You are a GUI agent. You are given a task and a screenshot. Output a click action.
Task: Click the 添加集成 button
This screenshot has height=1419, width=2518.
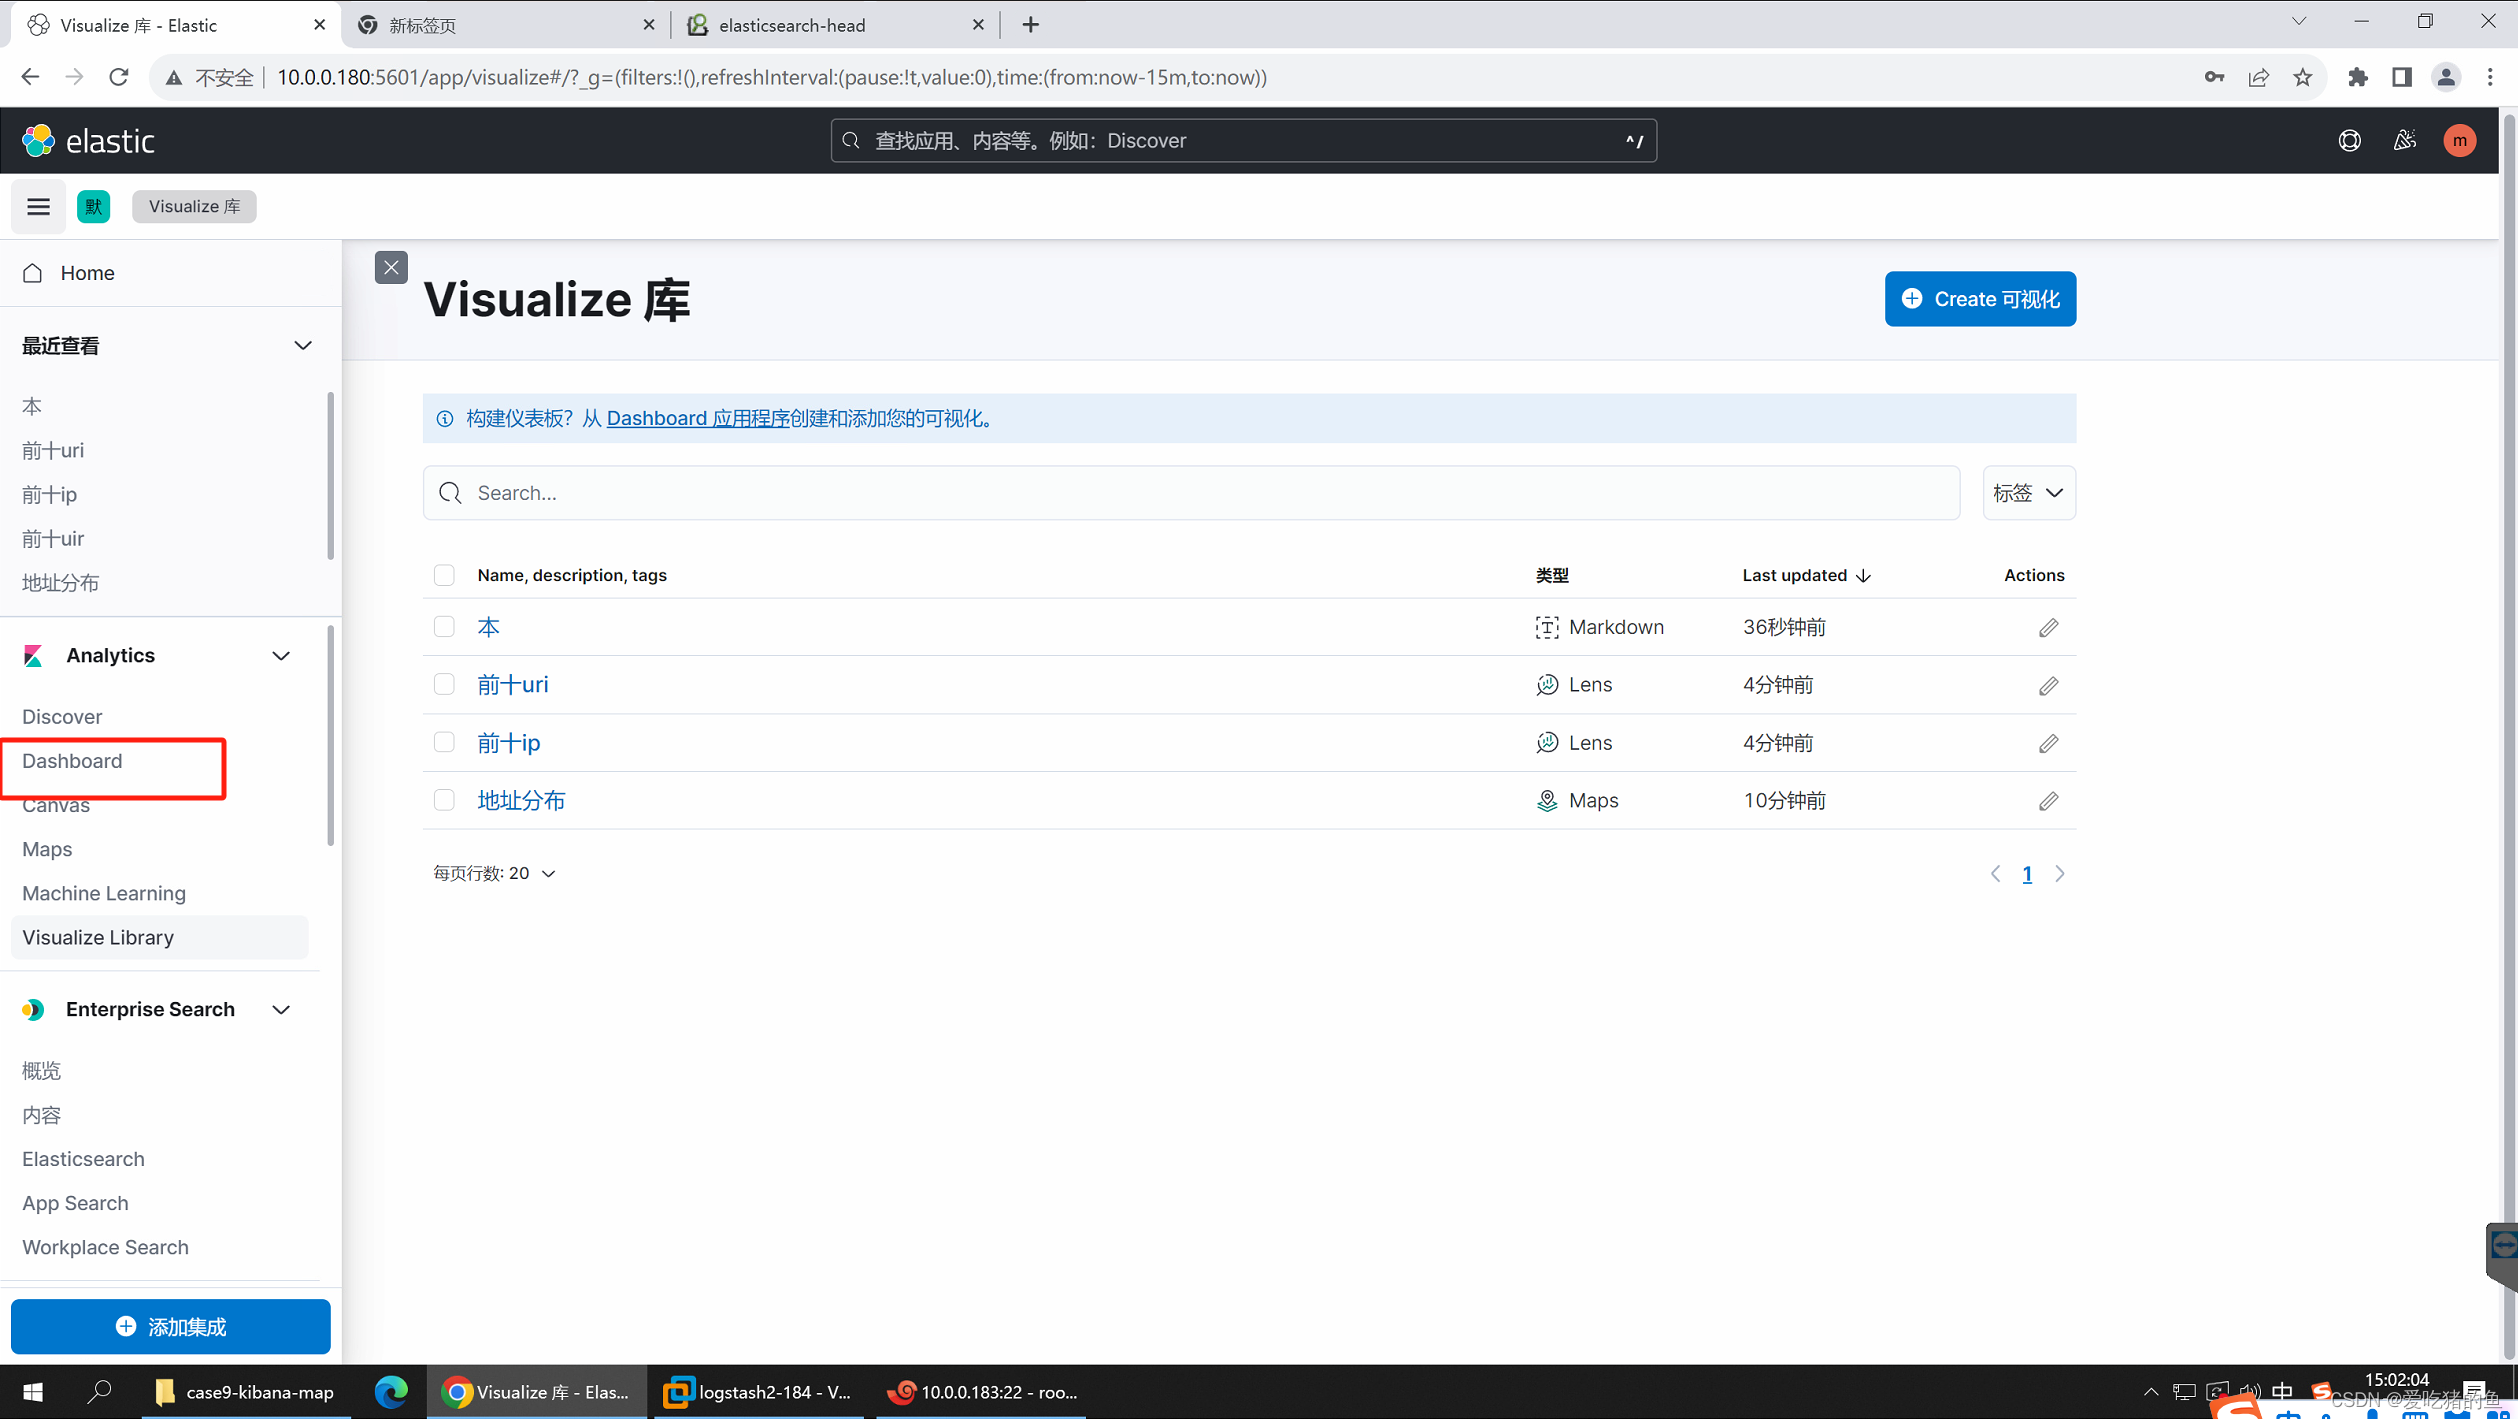click(171, 1327)
